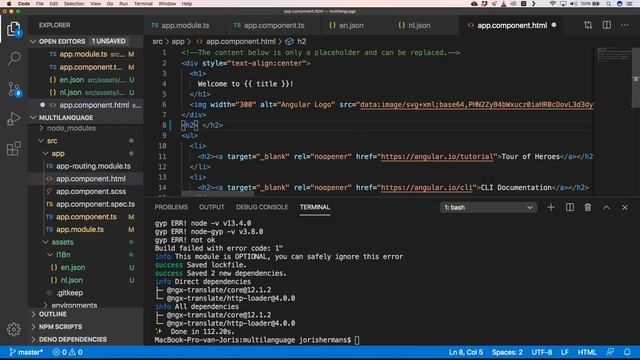Select the bash terminal dropdown

tap(488, 207)
